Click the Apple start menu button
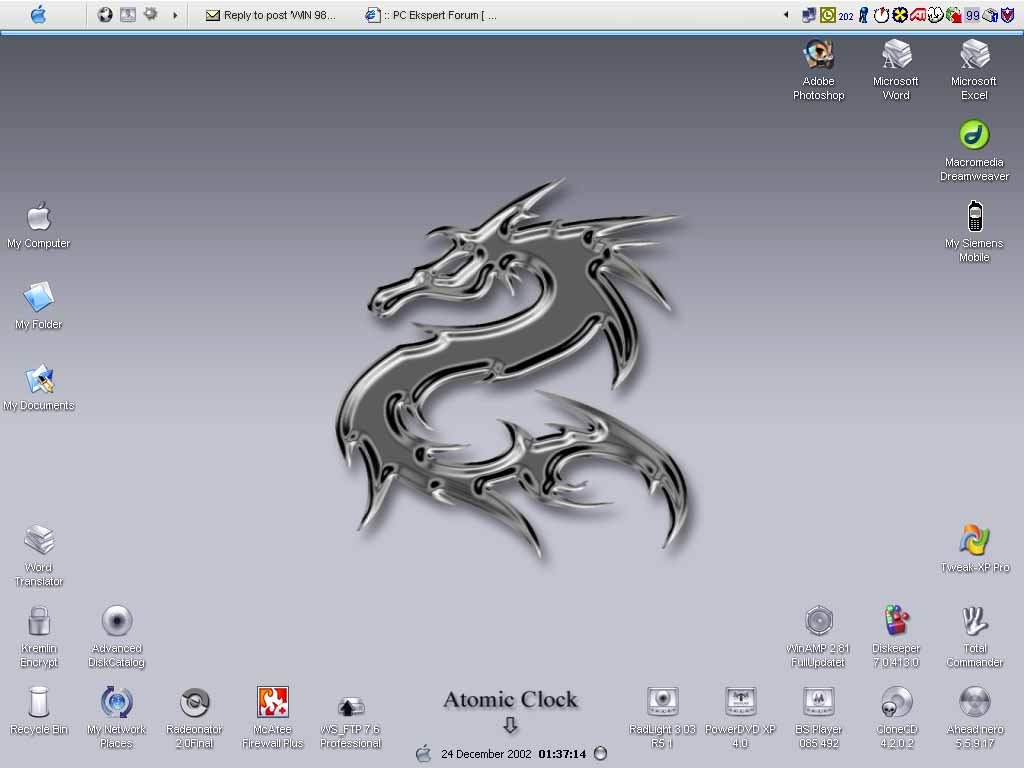Image resolution: width=1024 pixels, height=768 pixels. click(38, 15)
